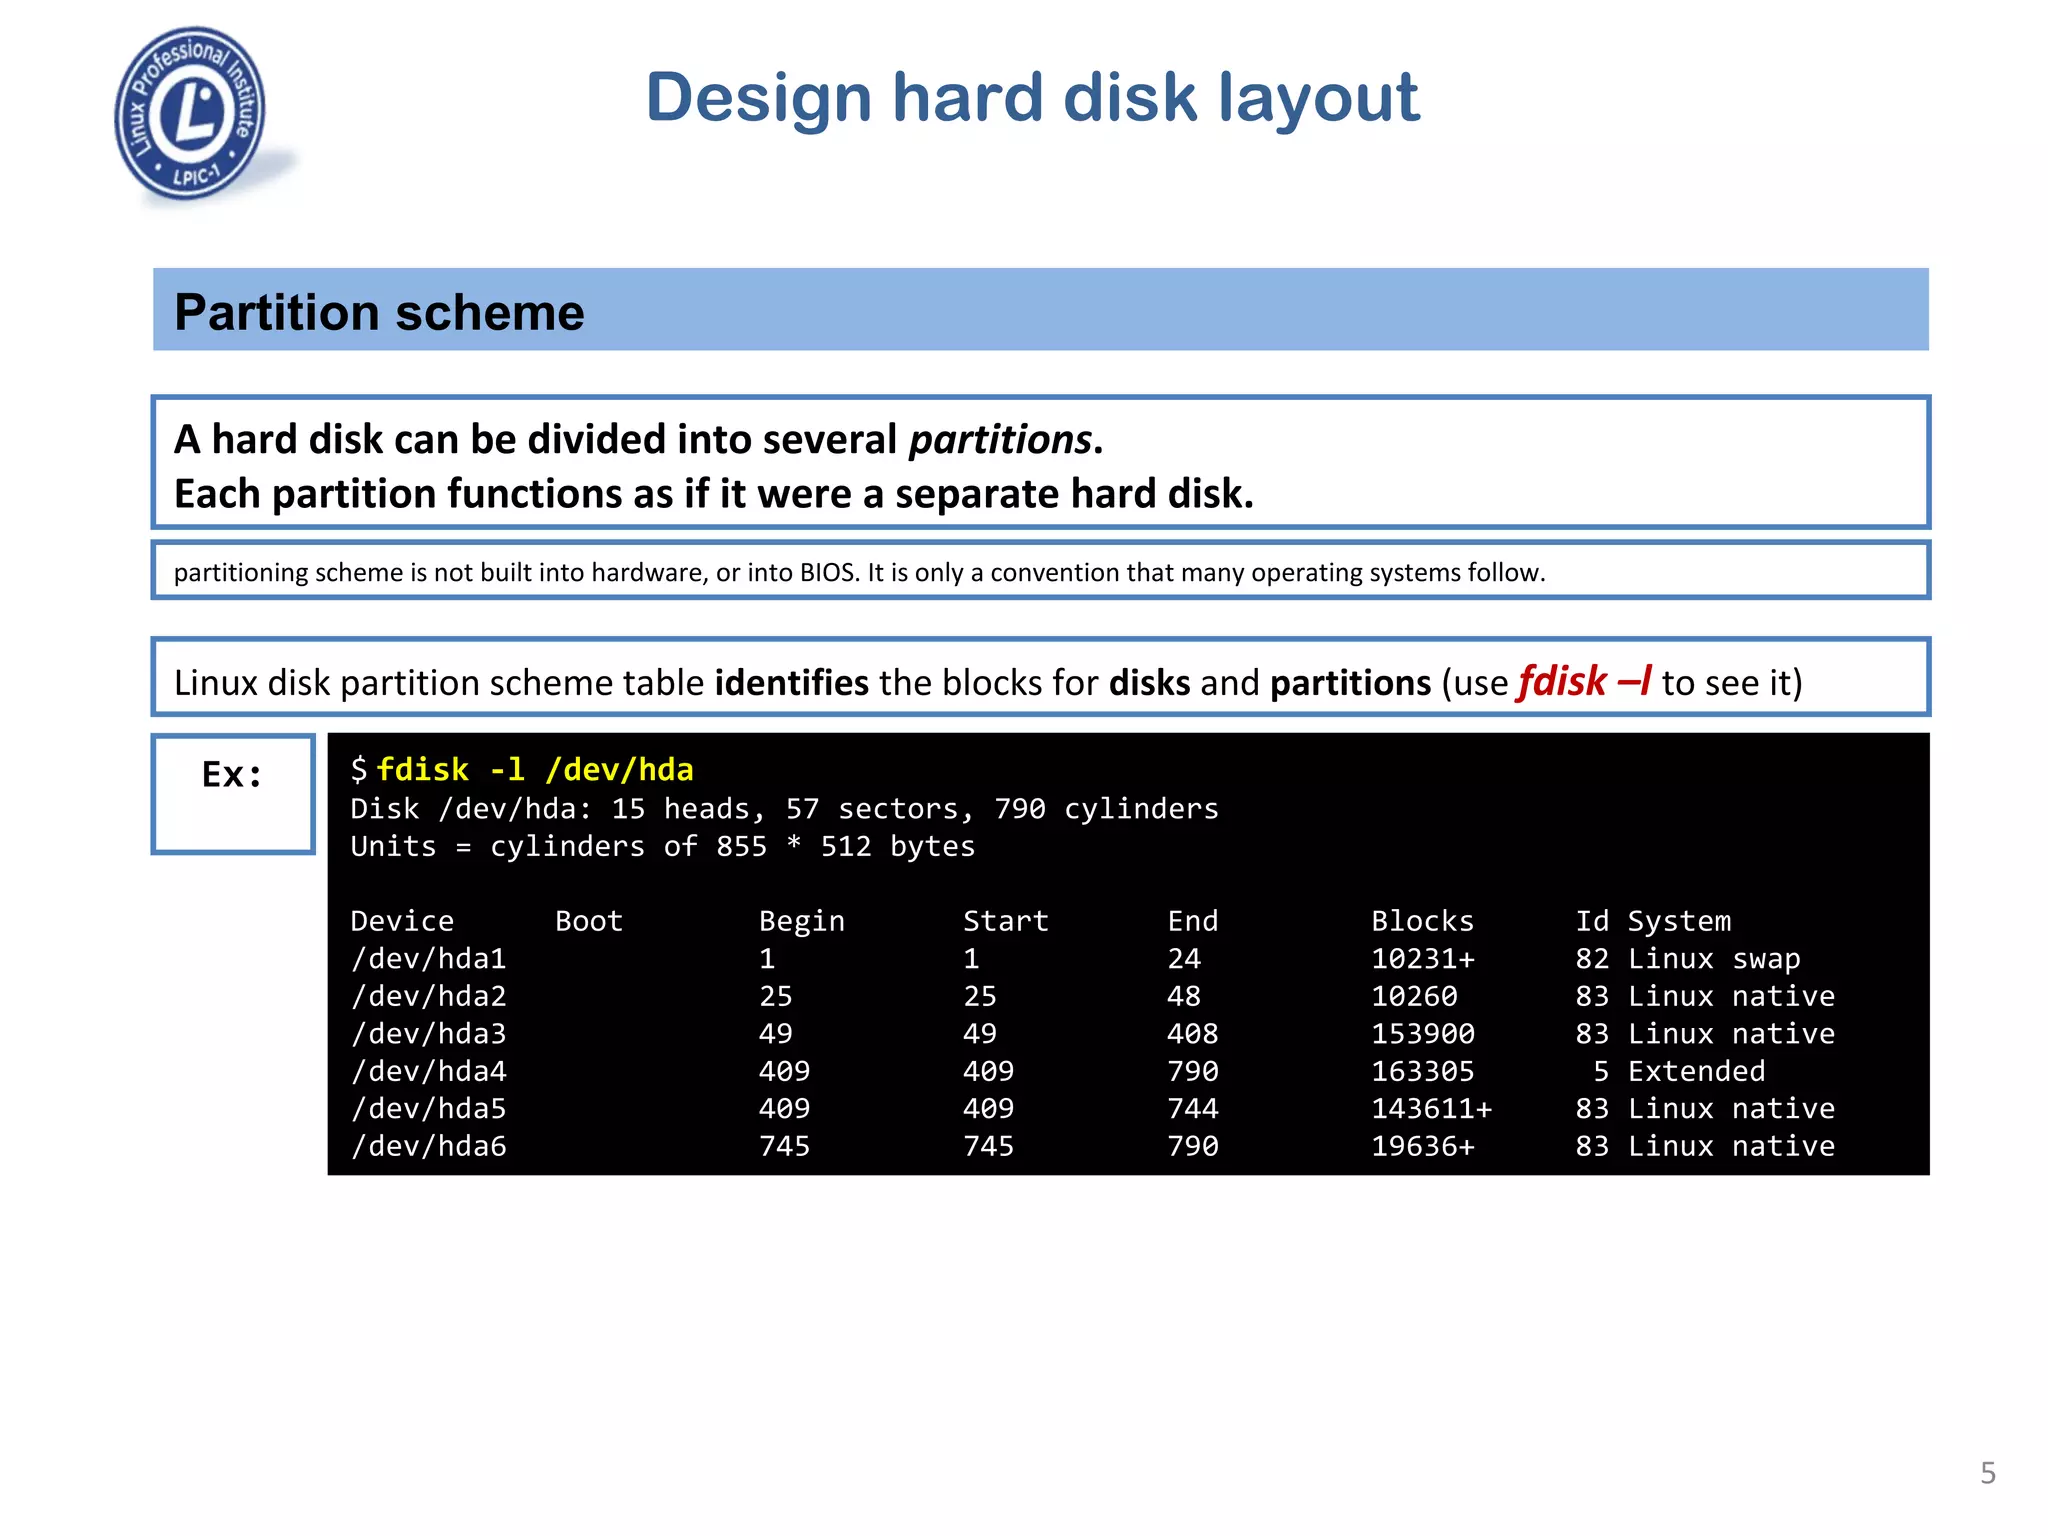
Task: Click the '82 Linux swap' system entry
Action: coord(1688,959)
